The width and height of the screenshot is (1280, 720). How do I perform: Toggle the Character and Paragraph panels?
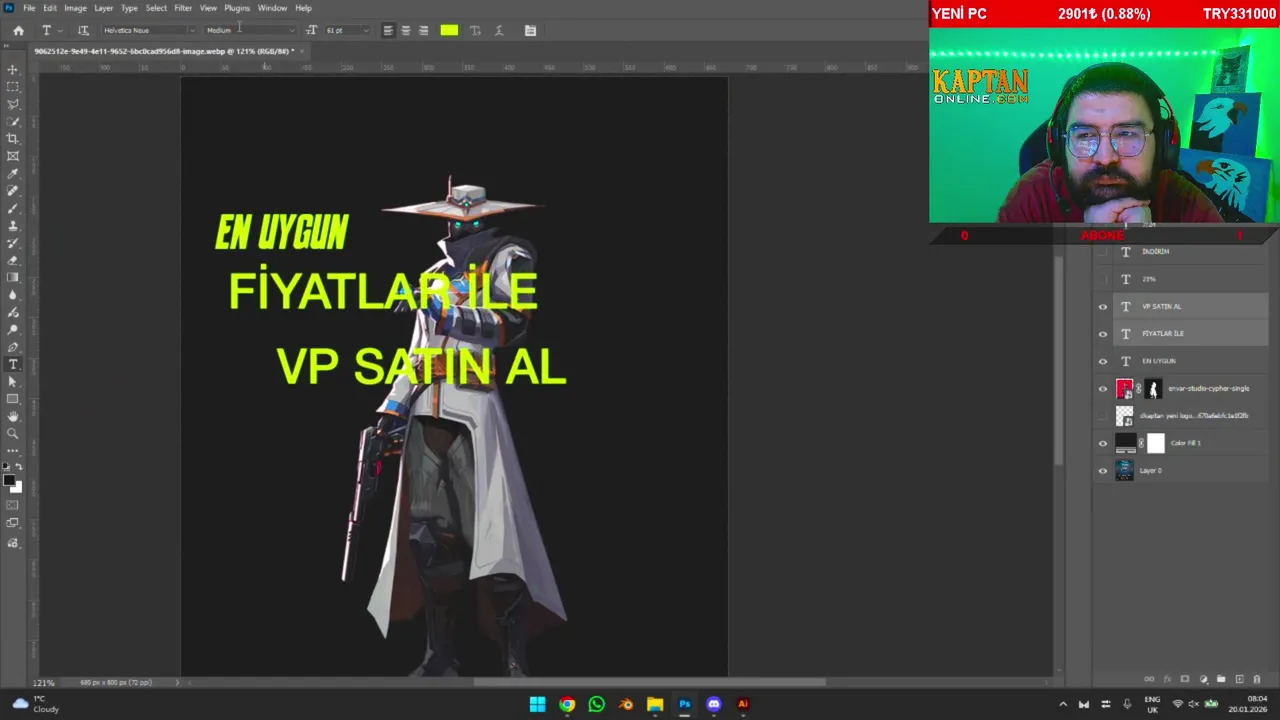530,30
